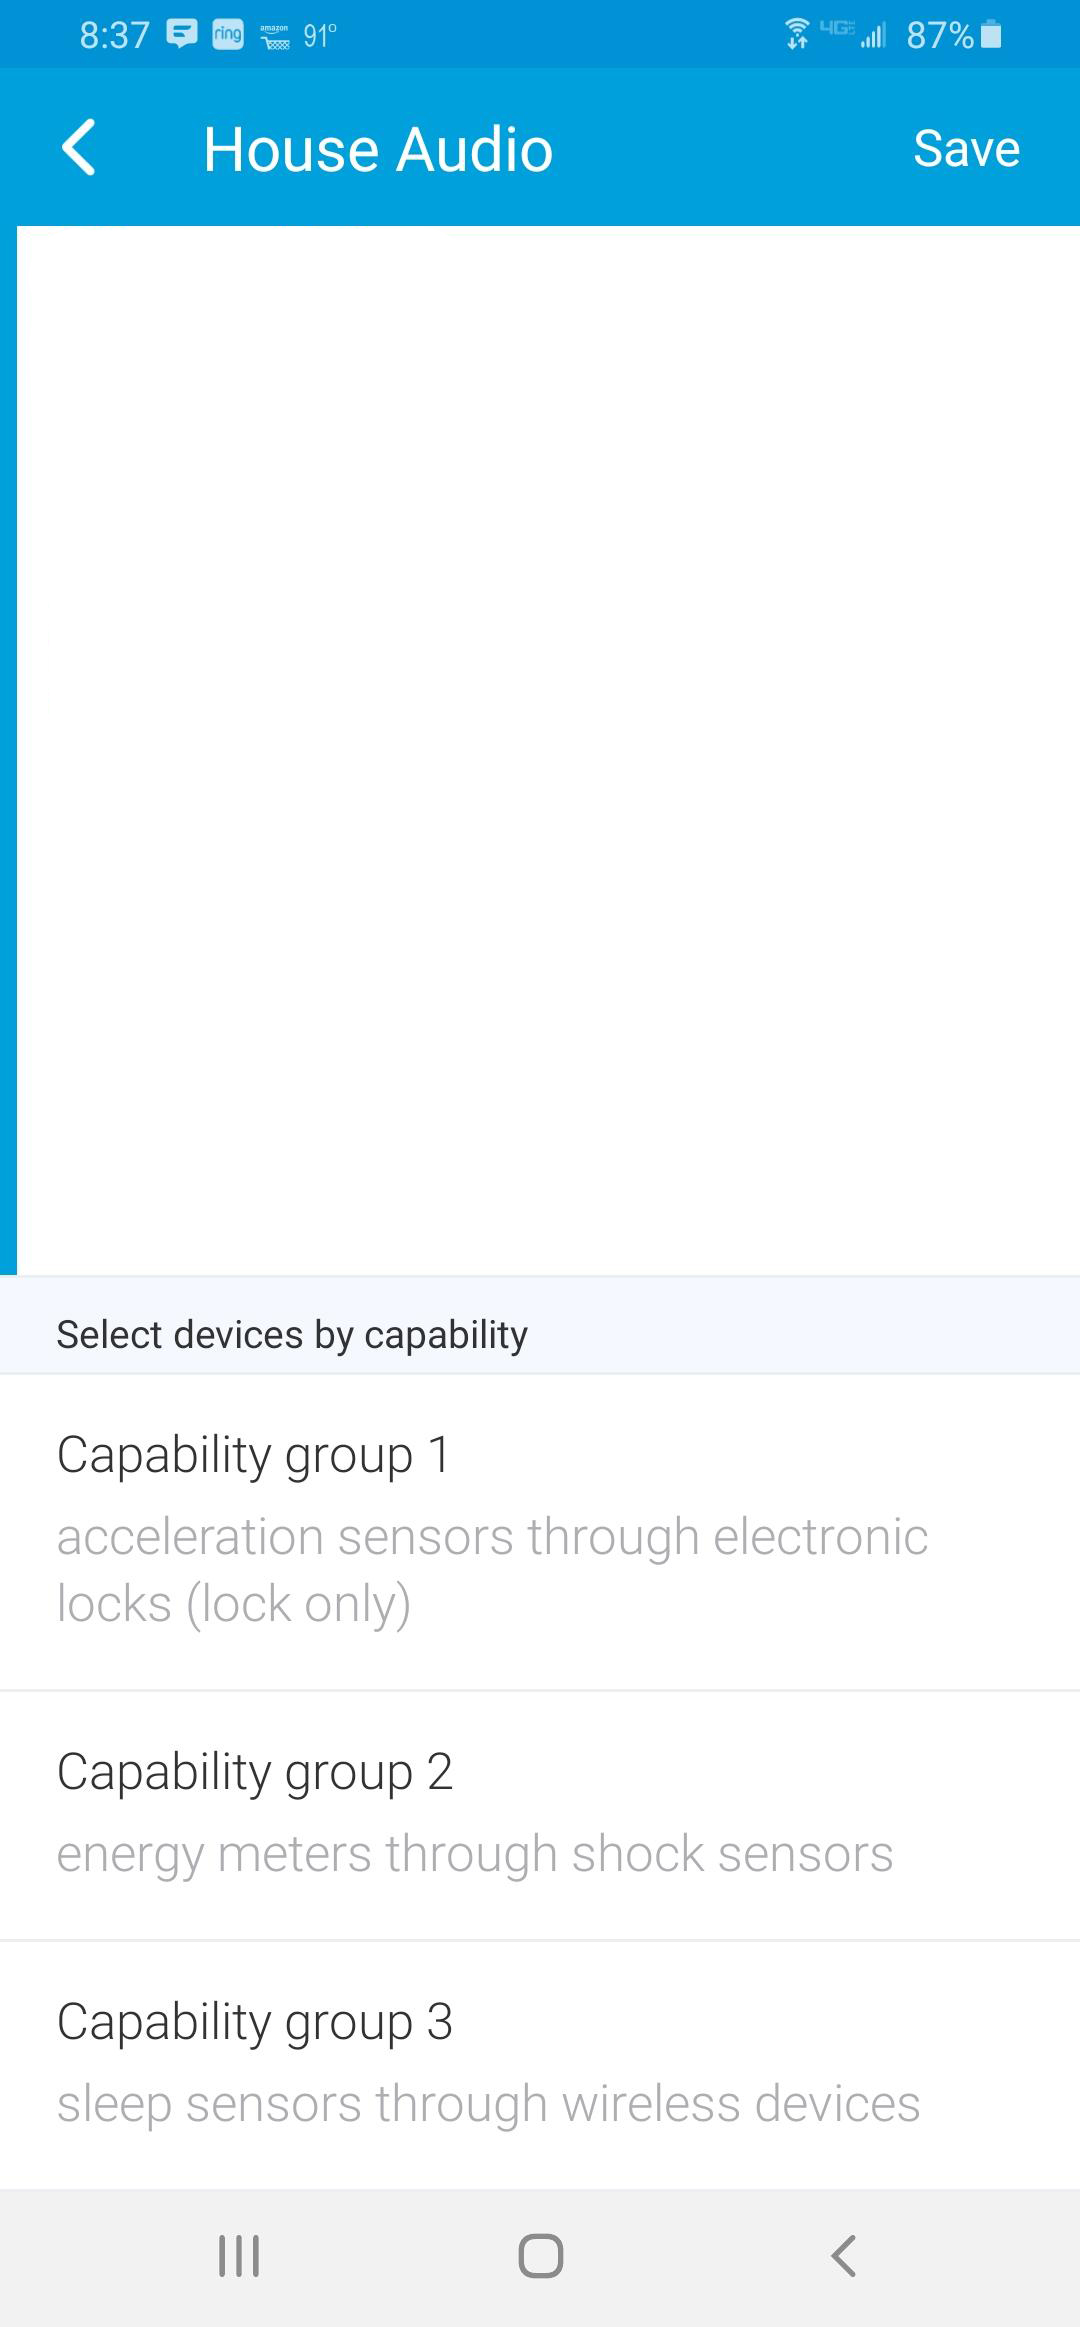Screen dimensions: 1080x2327
Task: Tap the Amazon shopping notification icon
Action: click(x=274, y=36)
